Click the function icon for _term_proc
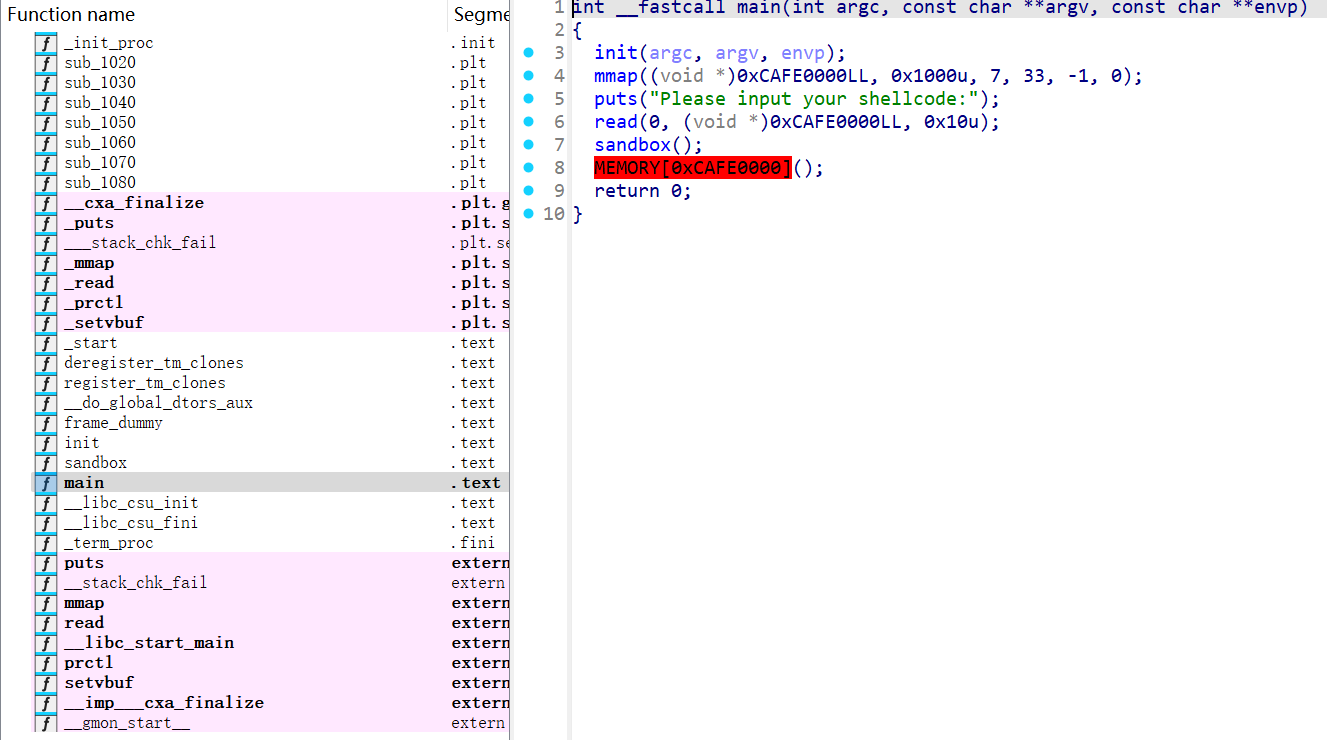This screenshot has height=740, width=1327. point(46,543)
